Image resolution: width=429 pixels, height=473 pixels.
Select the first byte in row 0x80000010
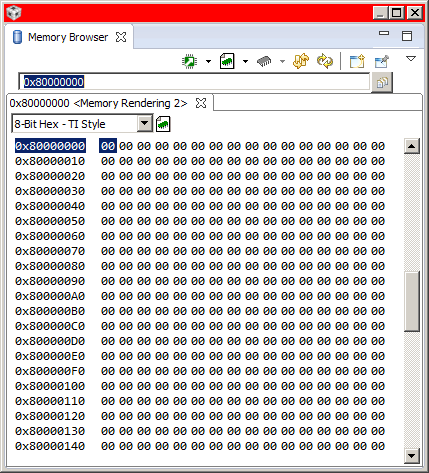click(x=108, y=161)
